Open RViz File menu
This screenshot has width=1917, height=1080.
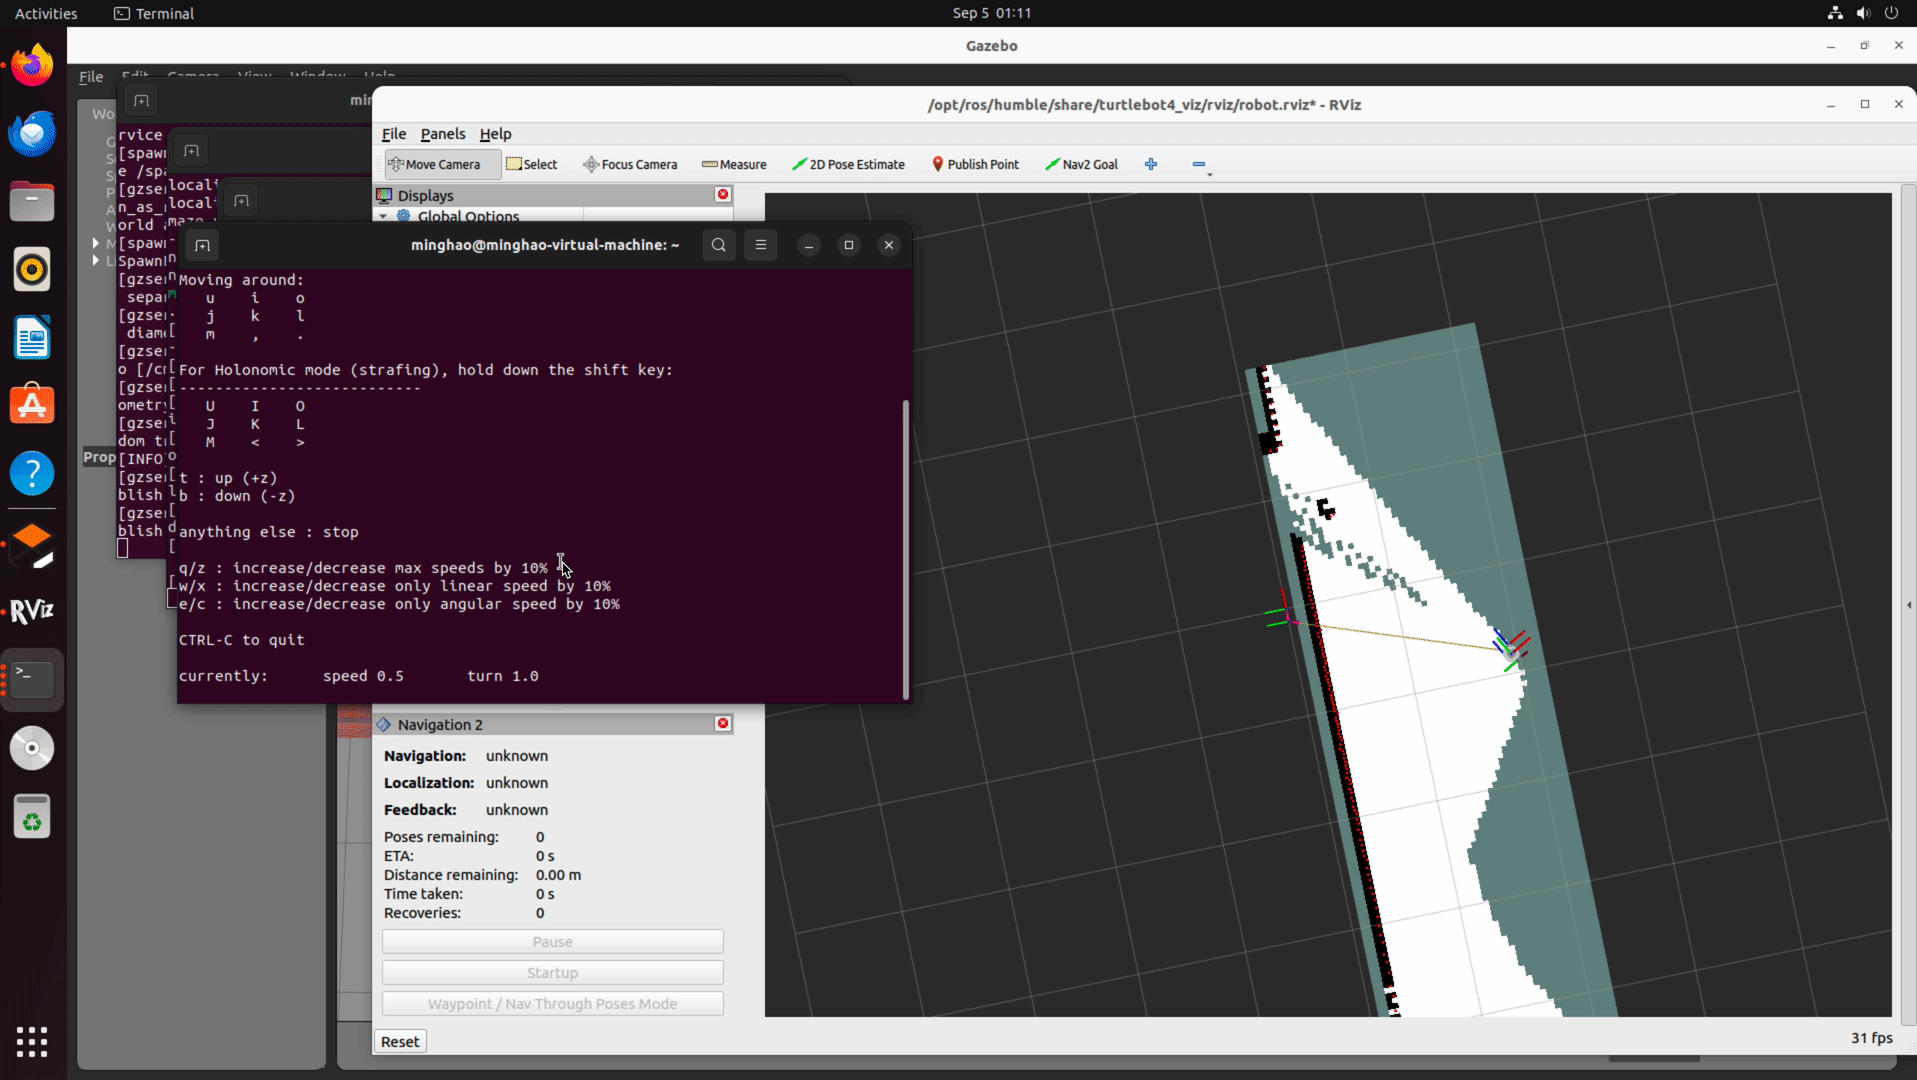coord(394,134)
